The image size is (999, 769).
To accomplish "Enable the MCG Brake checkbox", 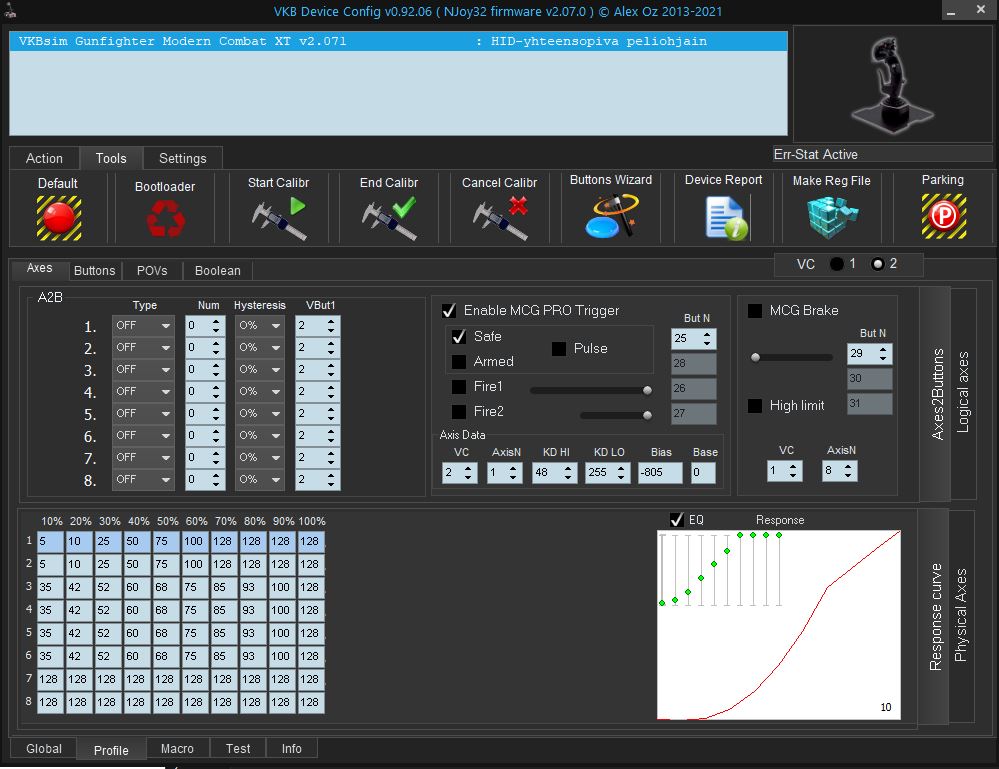I will pos(755,311).
